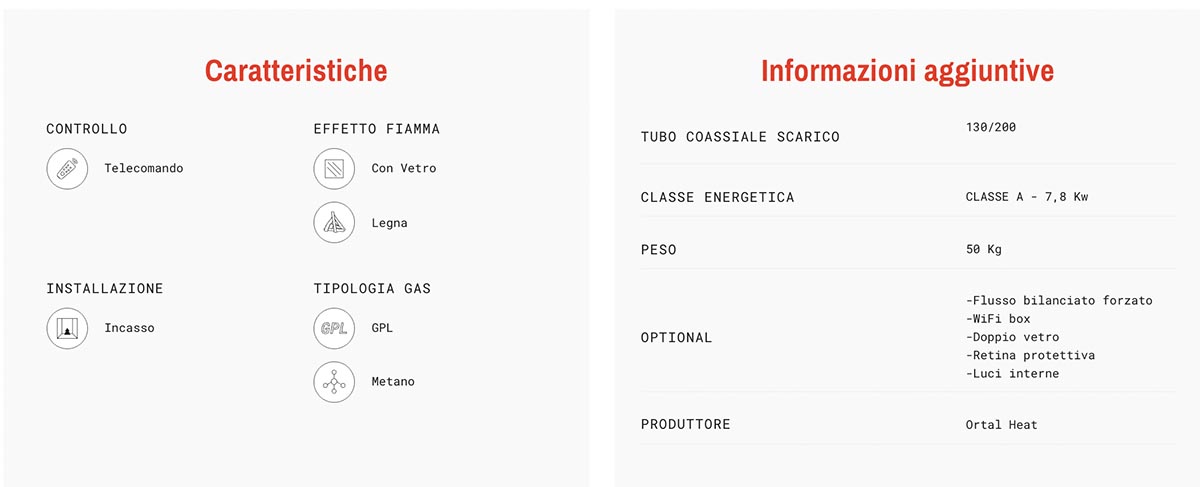Click the Metano text label
This screenshot has width=1200, height=487.
pyautogui.click(x=393, y=382)
